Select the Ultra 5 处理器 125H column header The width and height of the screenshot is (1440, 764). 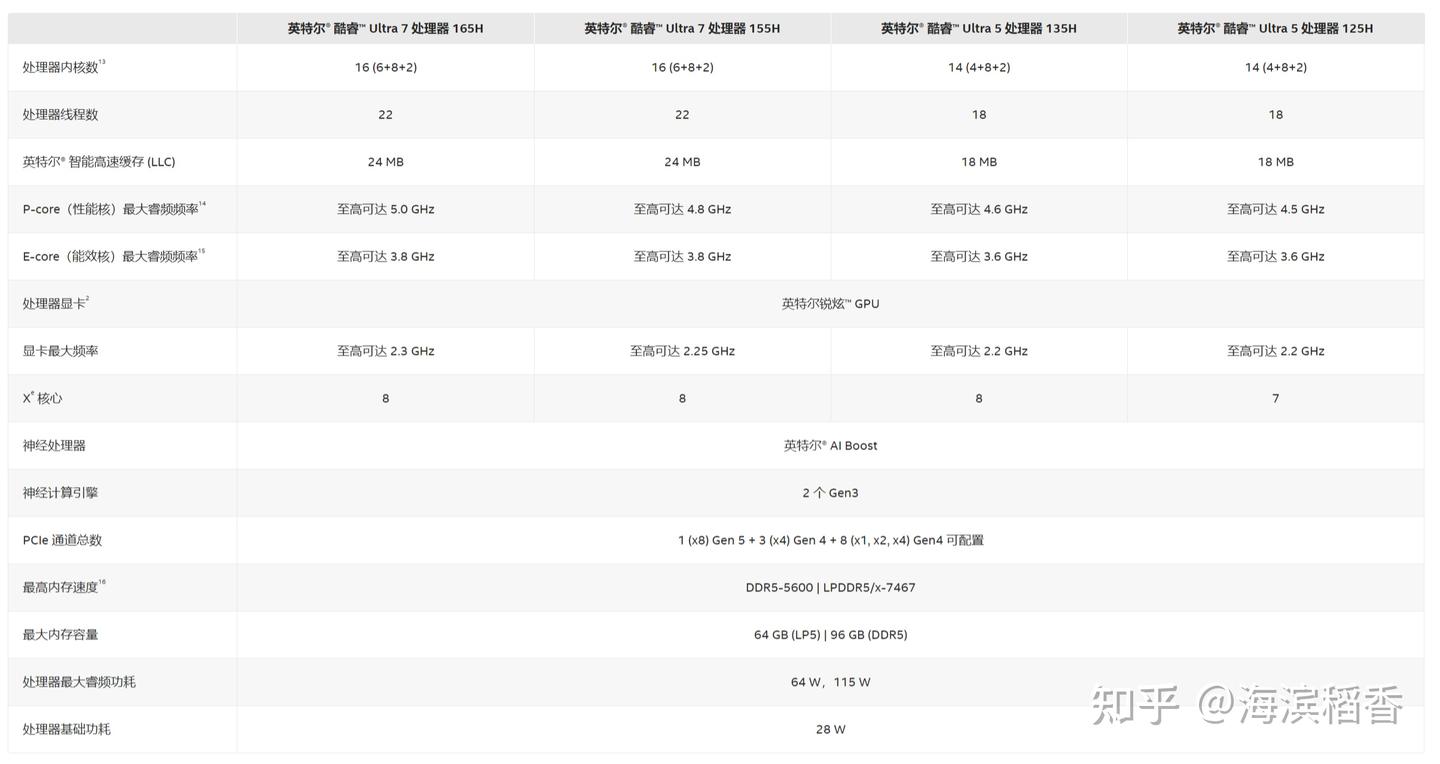(x=1275, y=28)
